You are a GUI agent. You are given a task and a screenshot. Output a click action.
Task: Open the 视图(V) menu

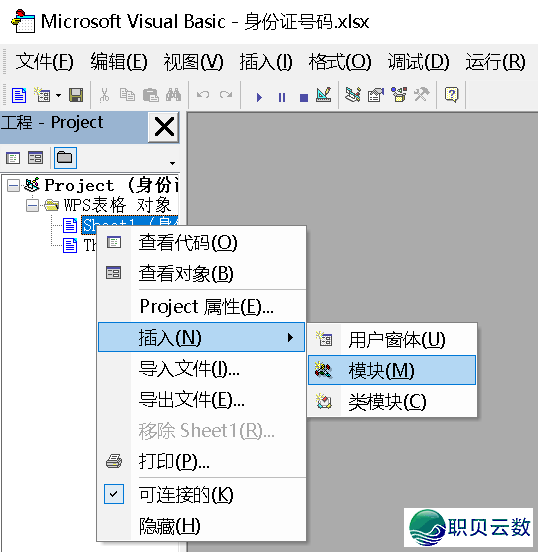tap(193, 62)
